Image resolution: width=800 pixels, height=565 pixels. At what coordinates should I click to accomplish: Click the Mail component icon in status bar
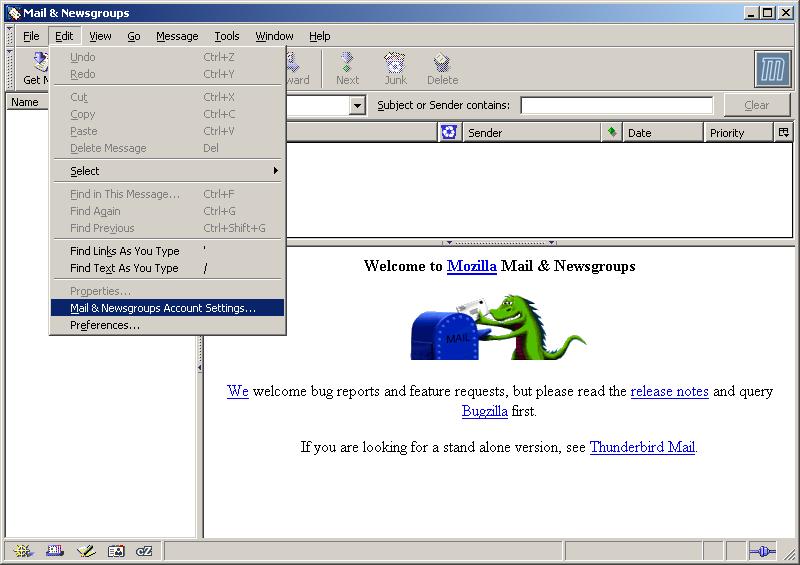tap(54, 551)
